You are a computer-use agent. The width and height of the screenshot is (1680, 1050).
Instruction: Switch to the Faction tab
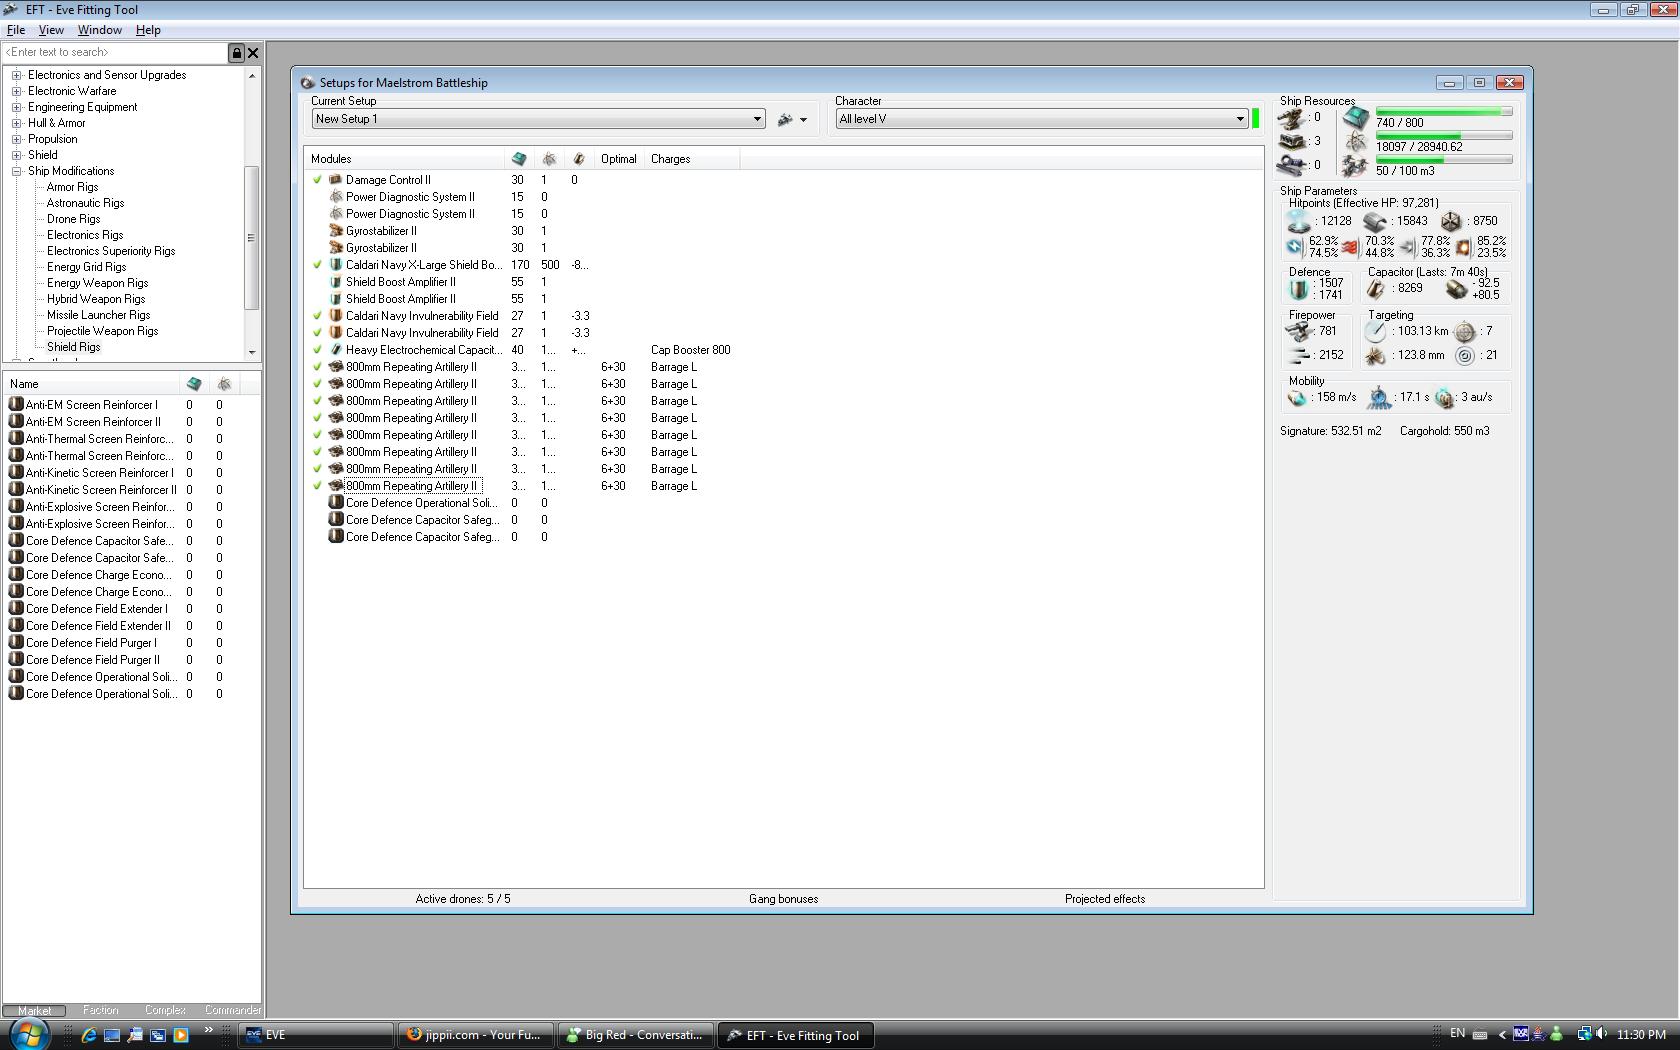point(101,1010)
